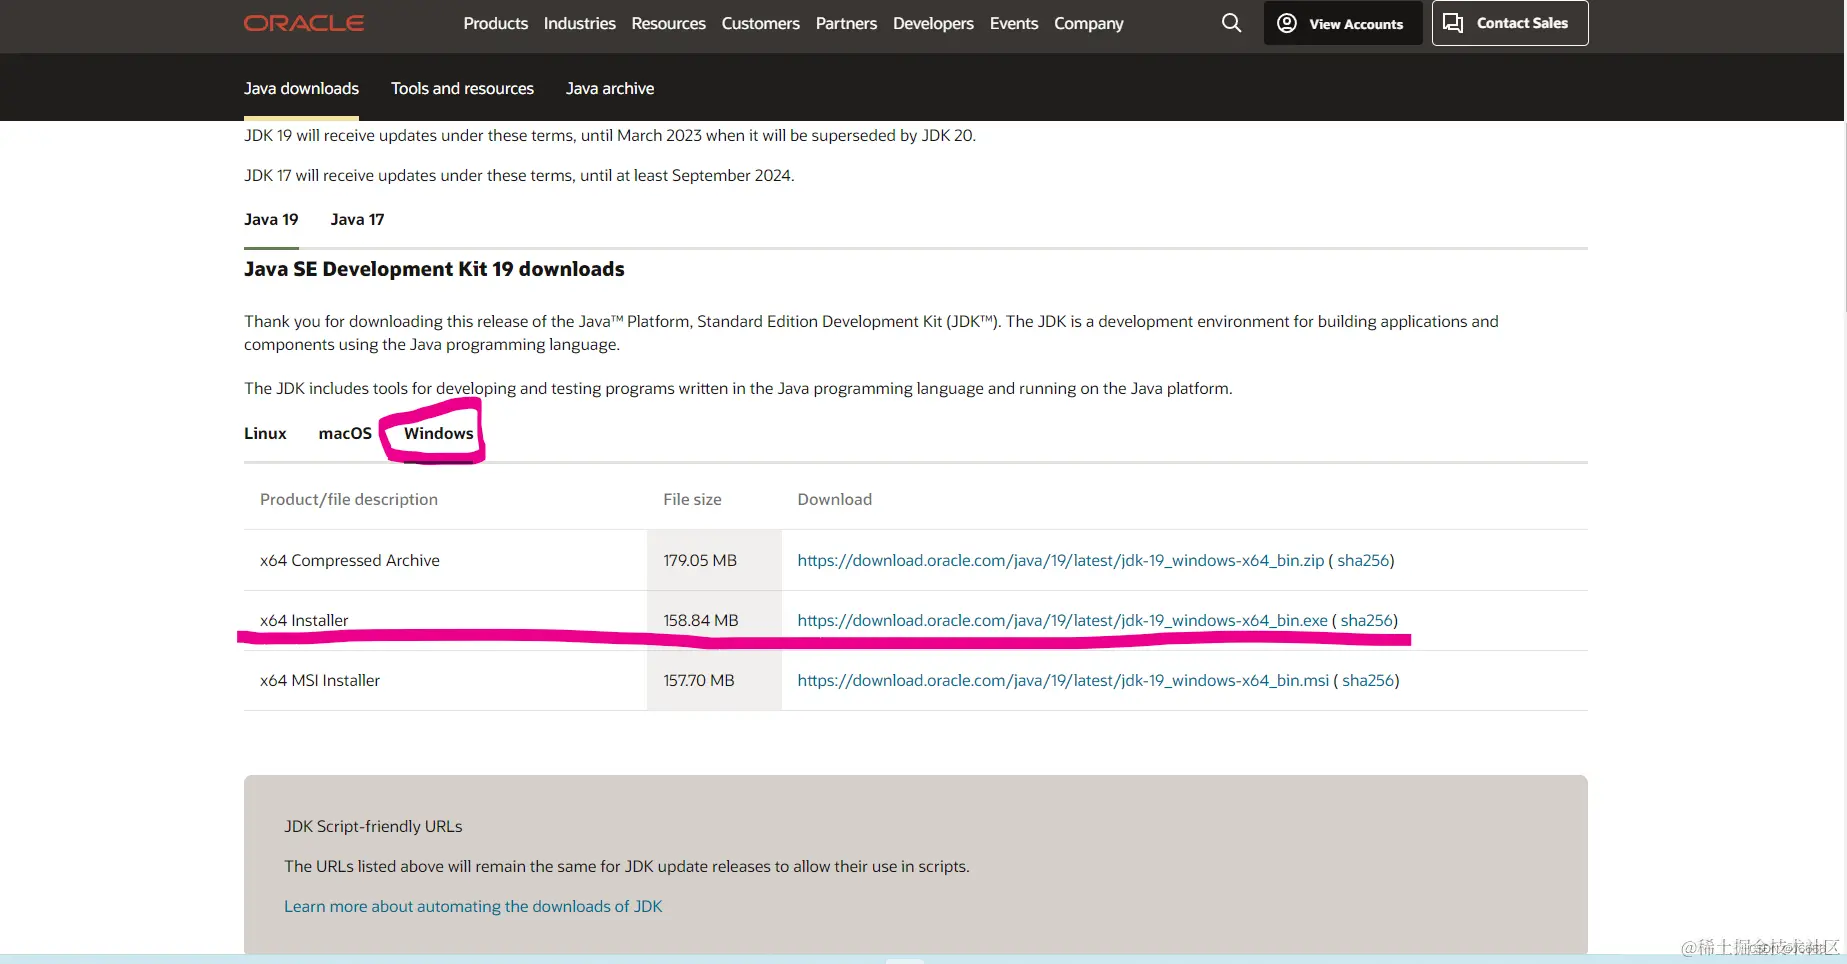Select the Java 19 tab
The height and width of the screenshot is (964, 1847).
(x=271, y=219)
